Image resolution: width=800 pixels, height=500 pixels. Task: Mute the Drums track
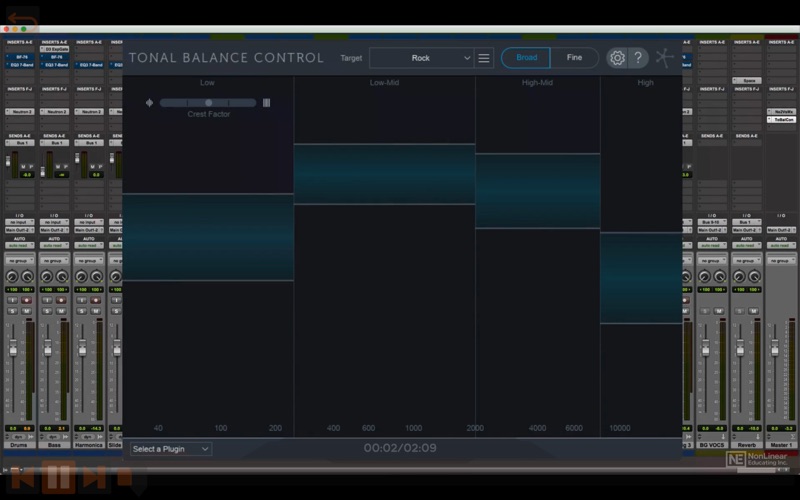click(x=27, y=311)
